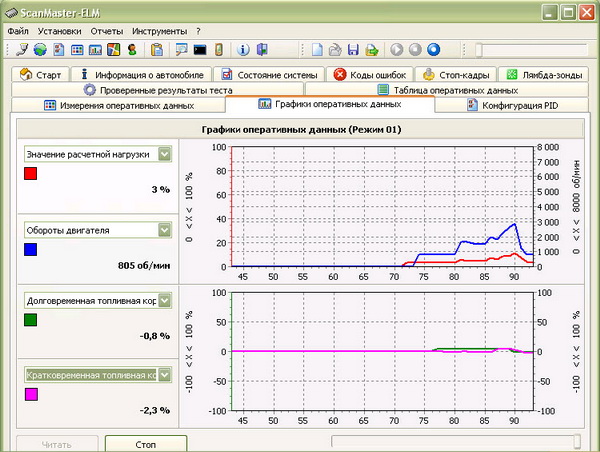
Task: Open the ? help menu
Action: pyautogui.click(x=198, y=31)
